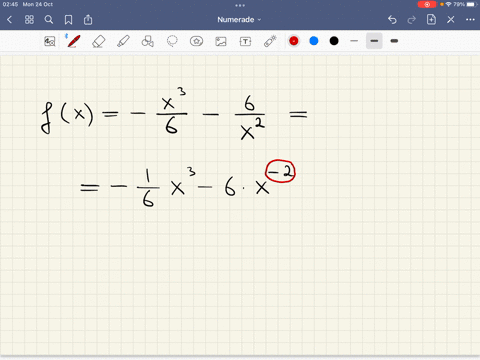The image size is (480, 360).
Task: Select the Shapes tool
Action: pyautogui.click(x=148, y=41)
